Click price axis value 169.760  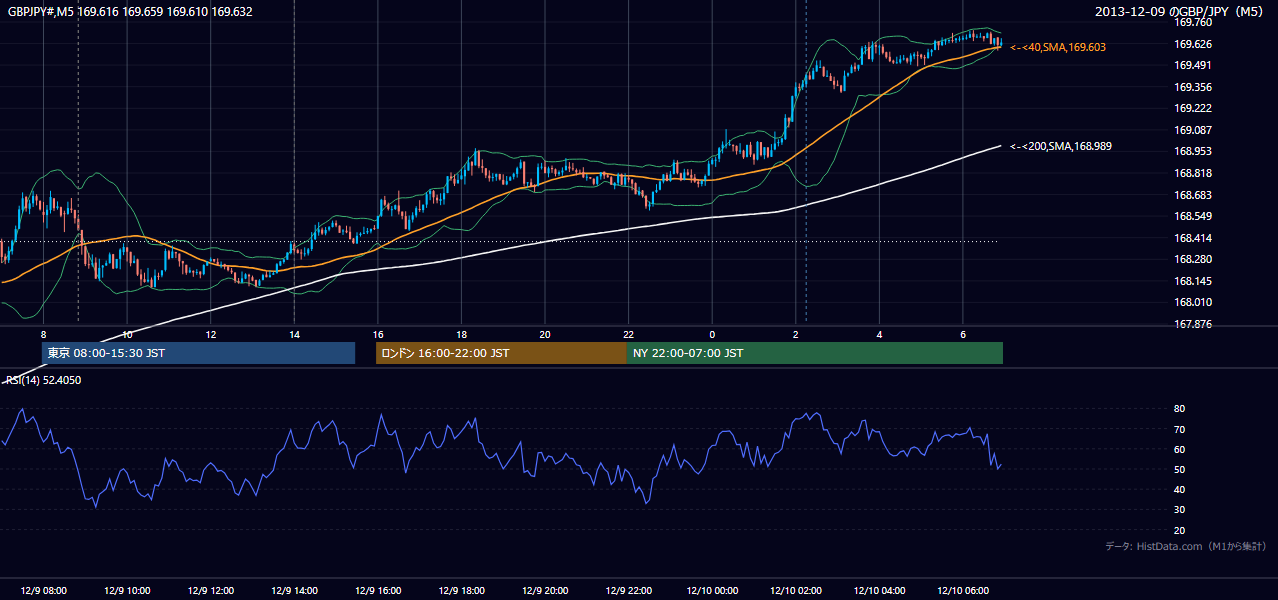(1192, 22)
